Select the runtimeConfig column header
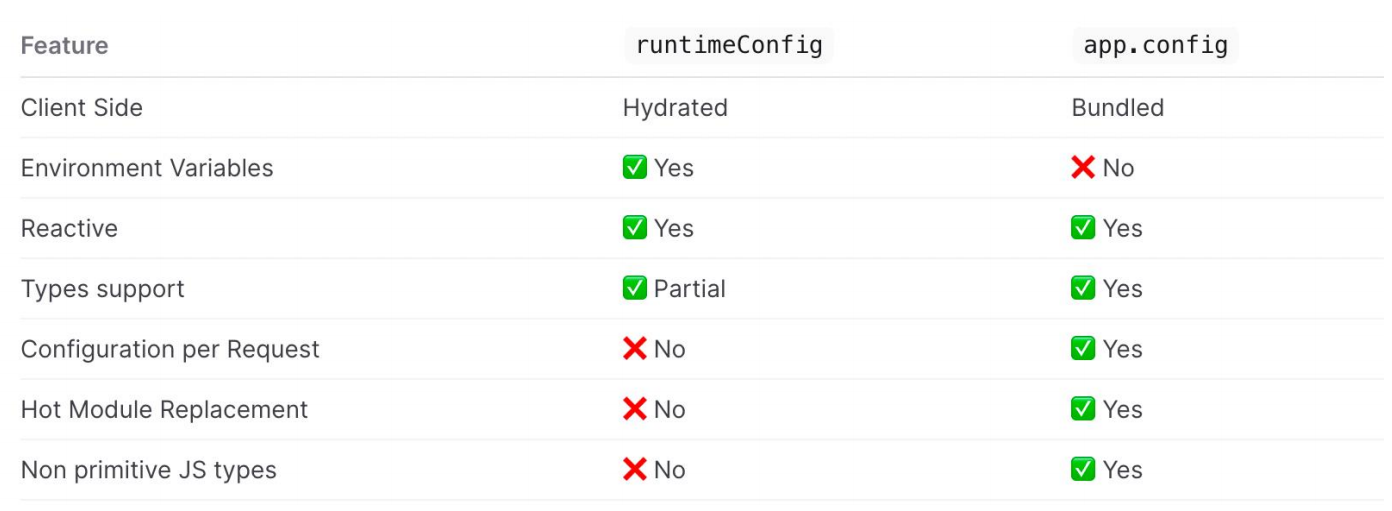Image resolution: width=1392 pixels, height=511 pixels. click(729, 46)
